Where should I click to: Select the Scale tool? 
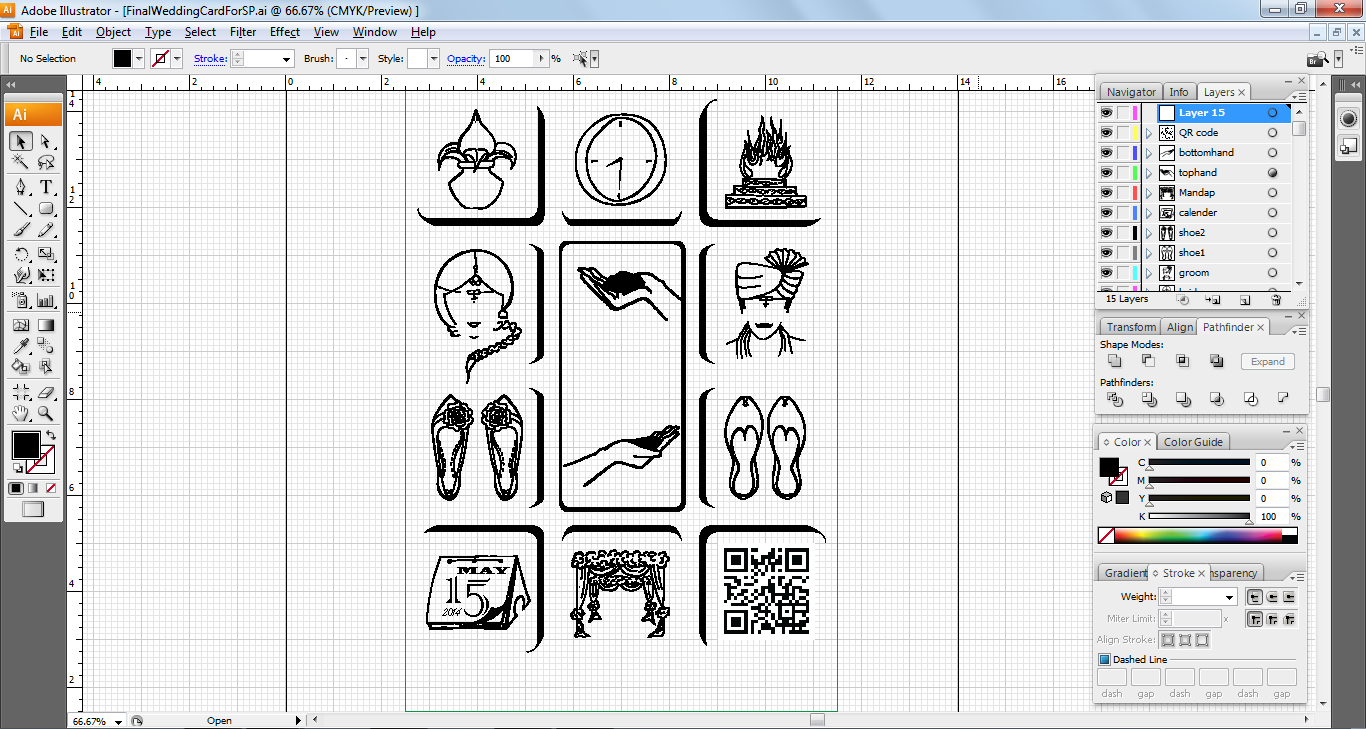(x=46, y=254)
